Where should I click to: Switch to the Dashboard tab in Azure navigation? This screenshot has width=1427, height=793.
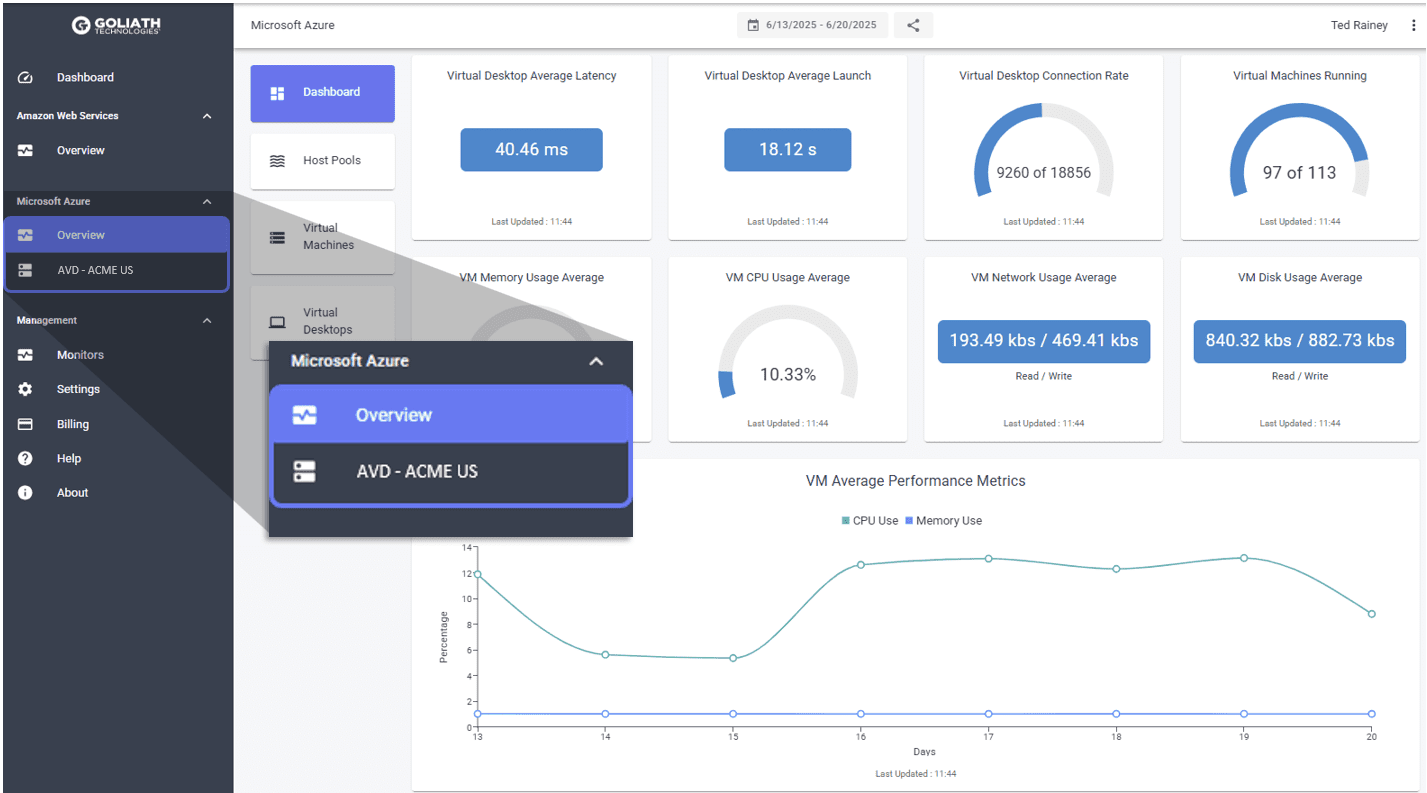322,93
